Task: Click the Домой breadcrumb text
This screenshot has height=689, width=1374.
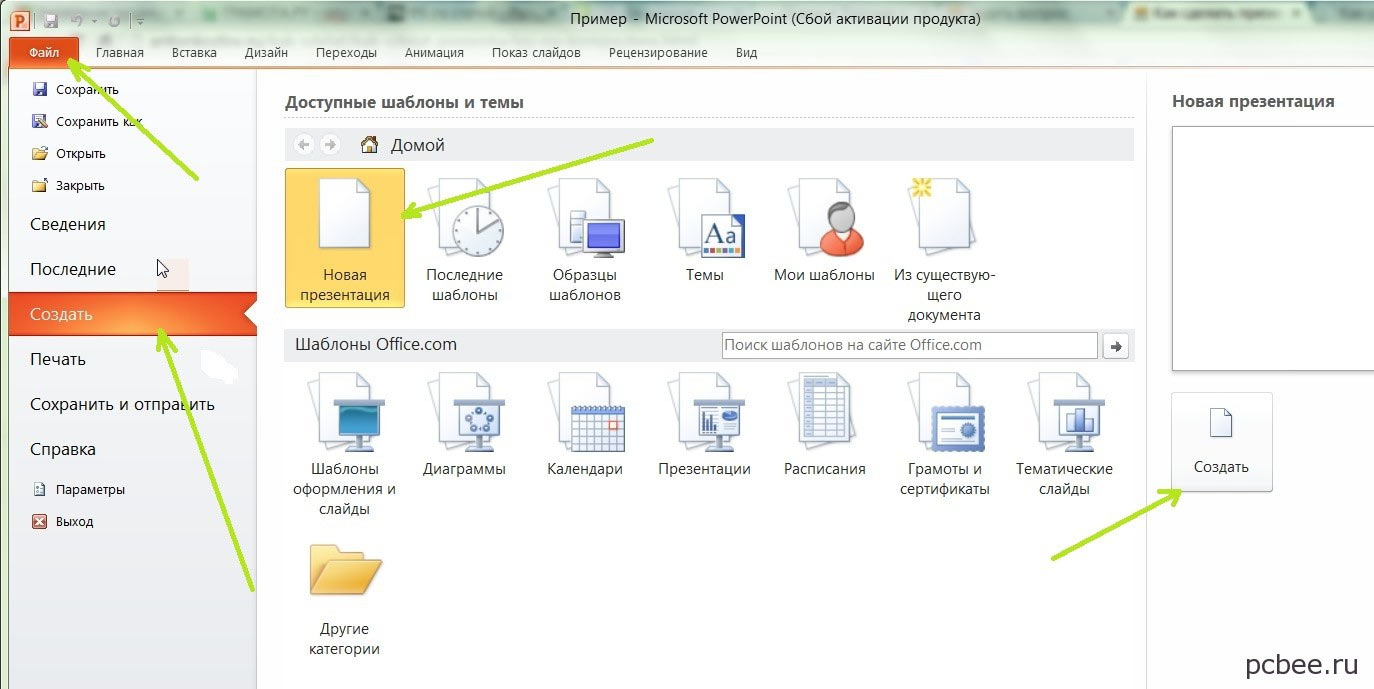Action: tap(417, 145)
